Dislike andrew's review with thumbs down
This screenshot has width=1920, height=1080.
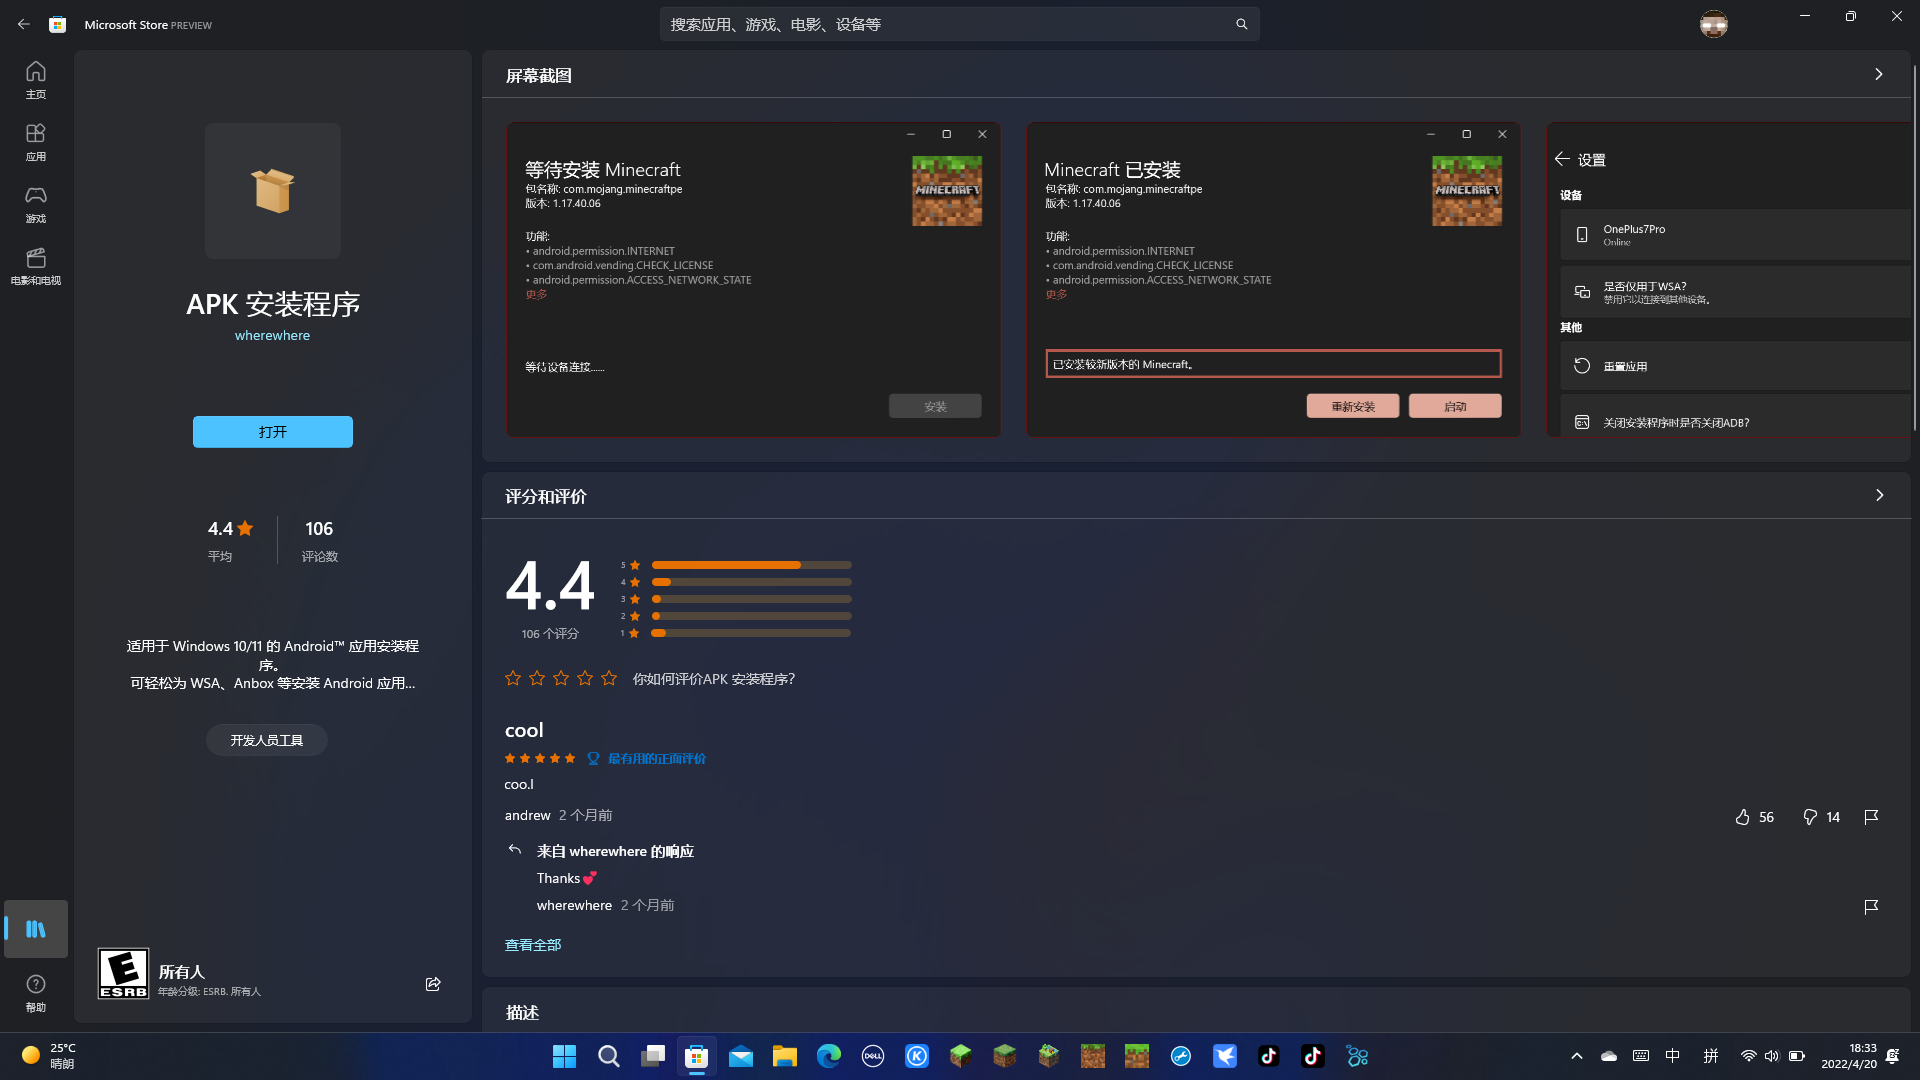[x=1810, y=817]
